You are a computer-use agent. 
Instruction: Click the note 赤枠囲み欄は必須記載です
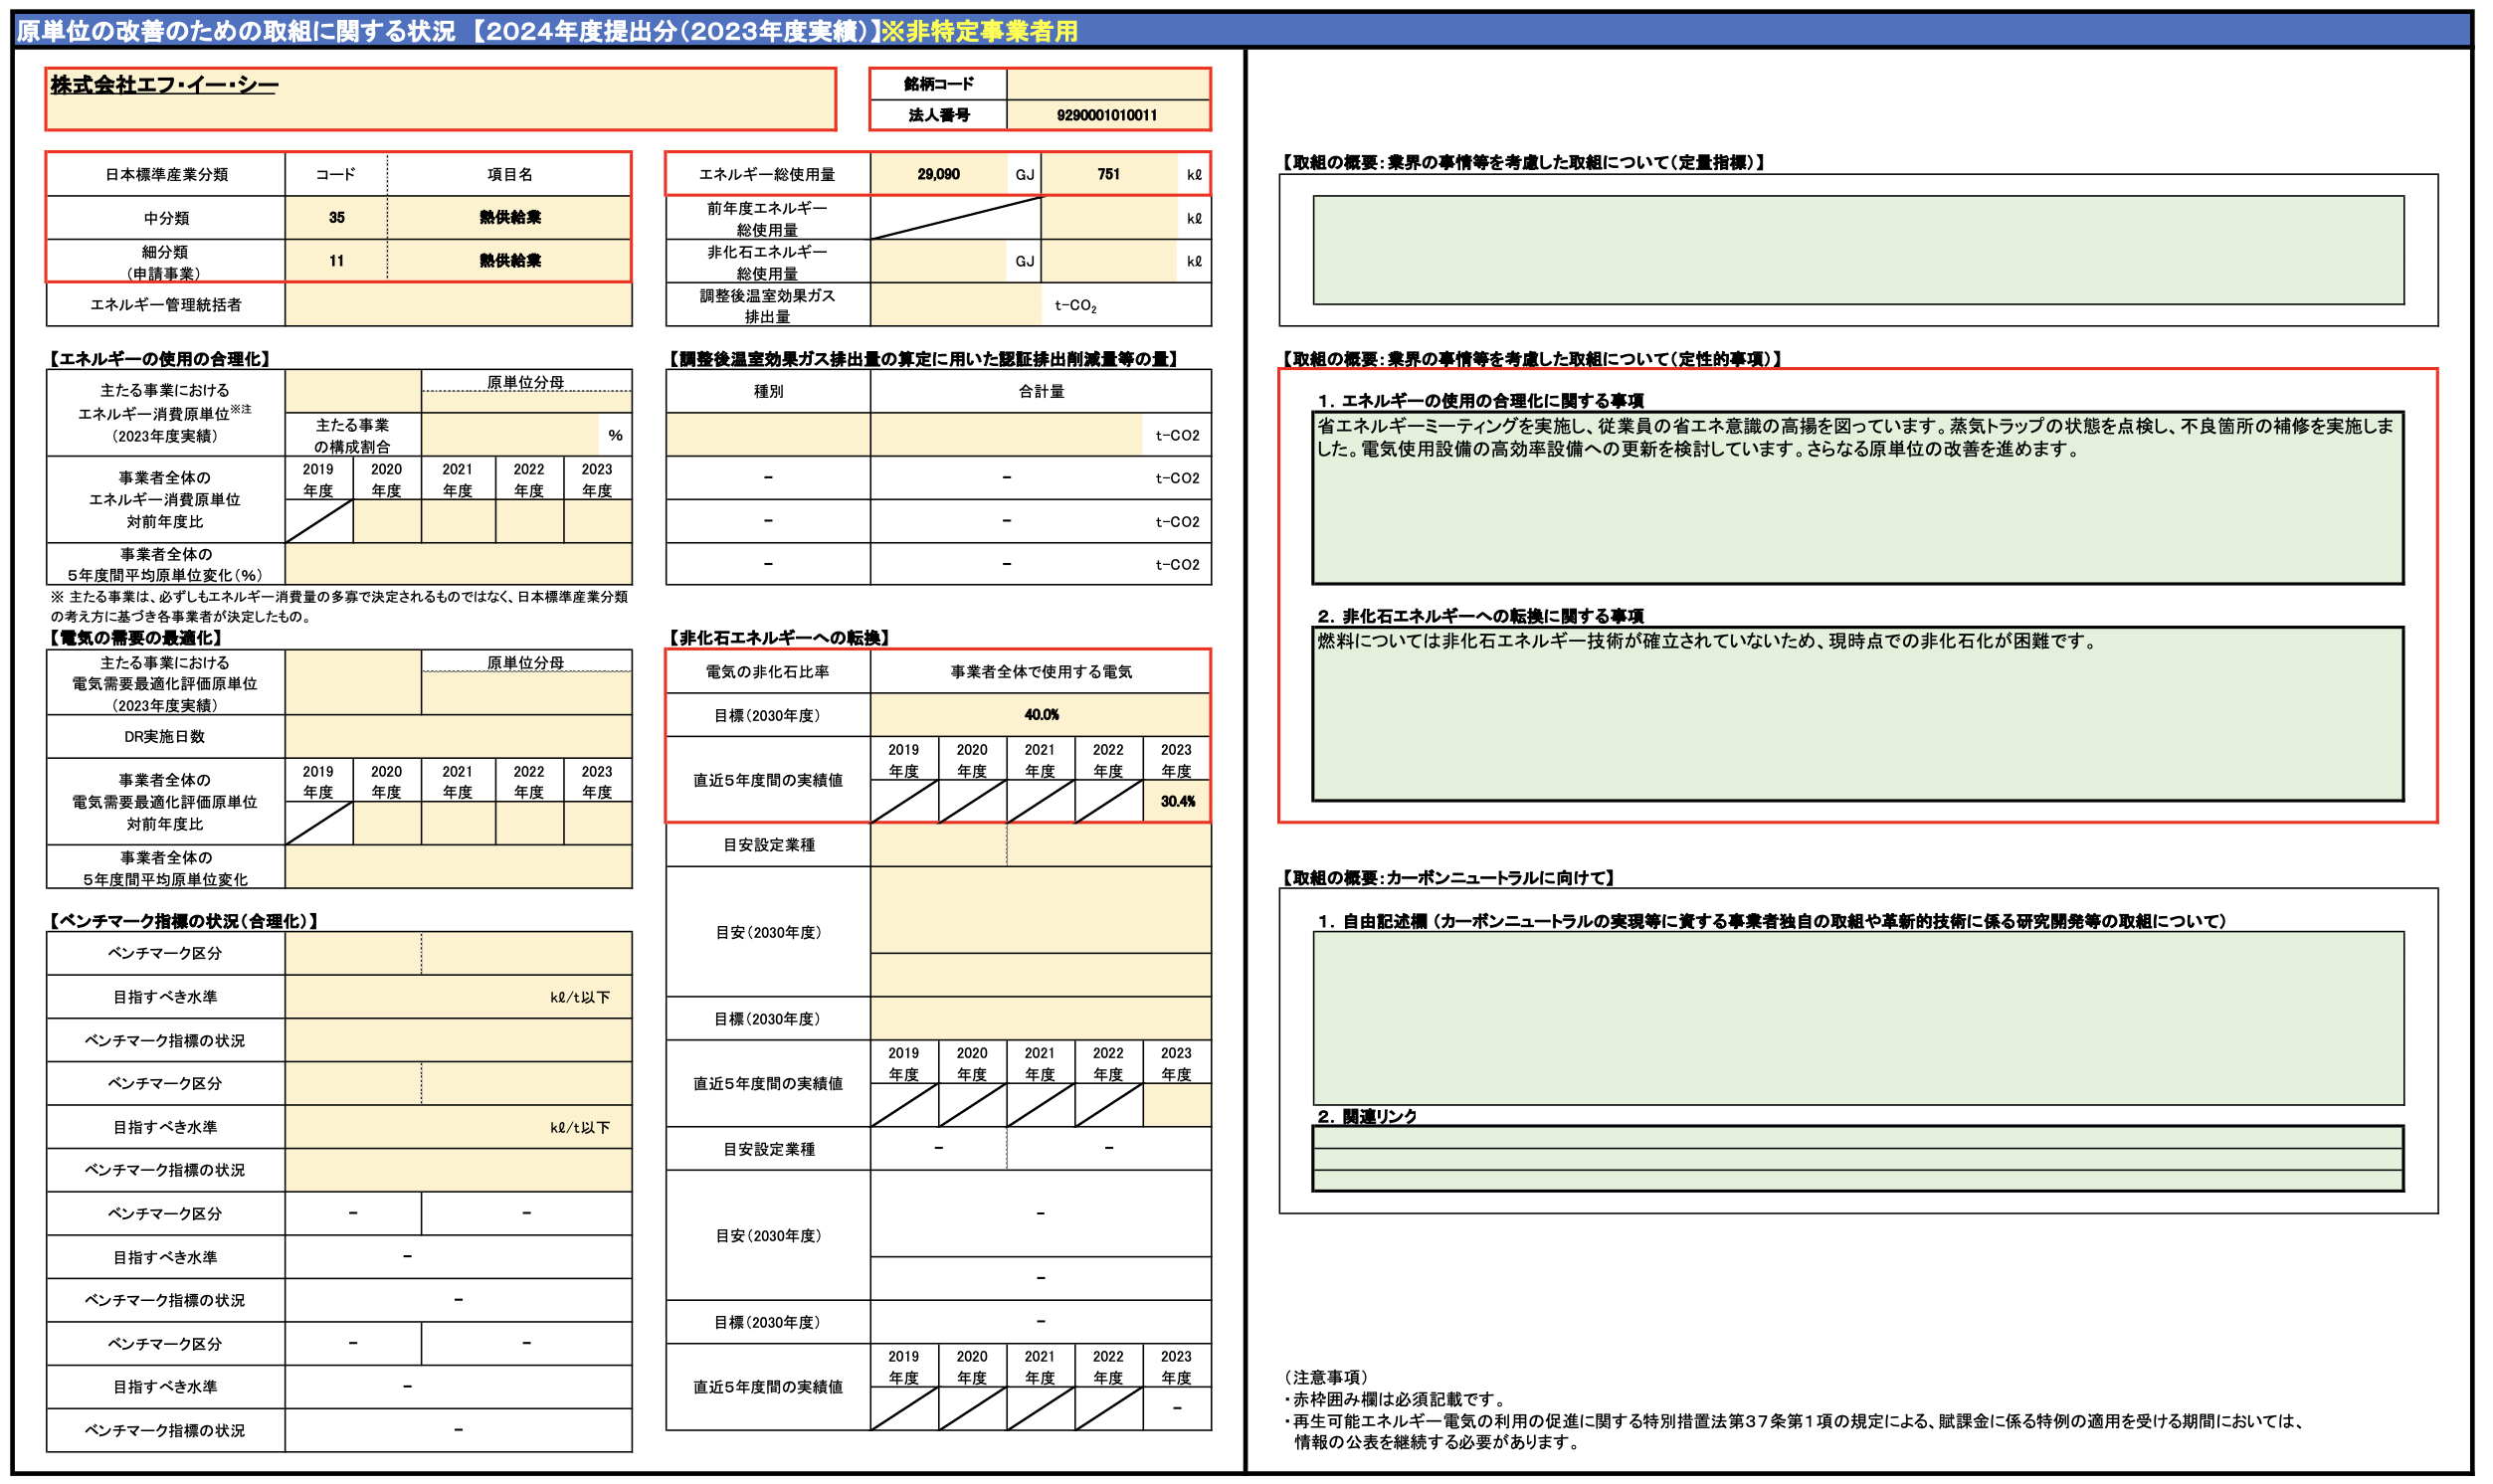(x=1394, y=1399)
